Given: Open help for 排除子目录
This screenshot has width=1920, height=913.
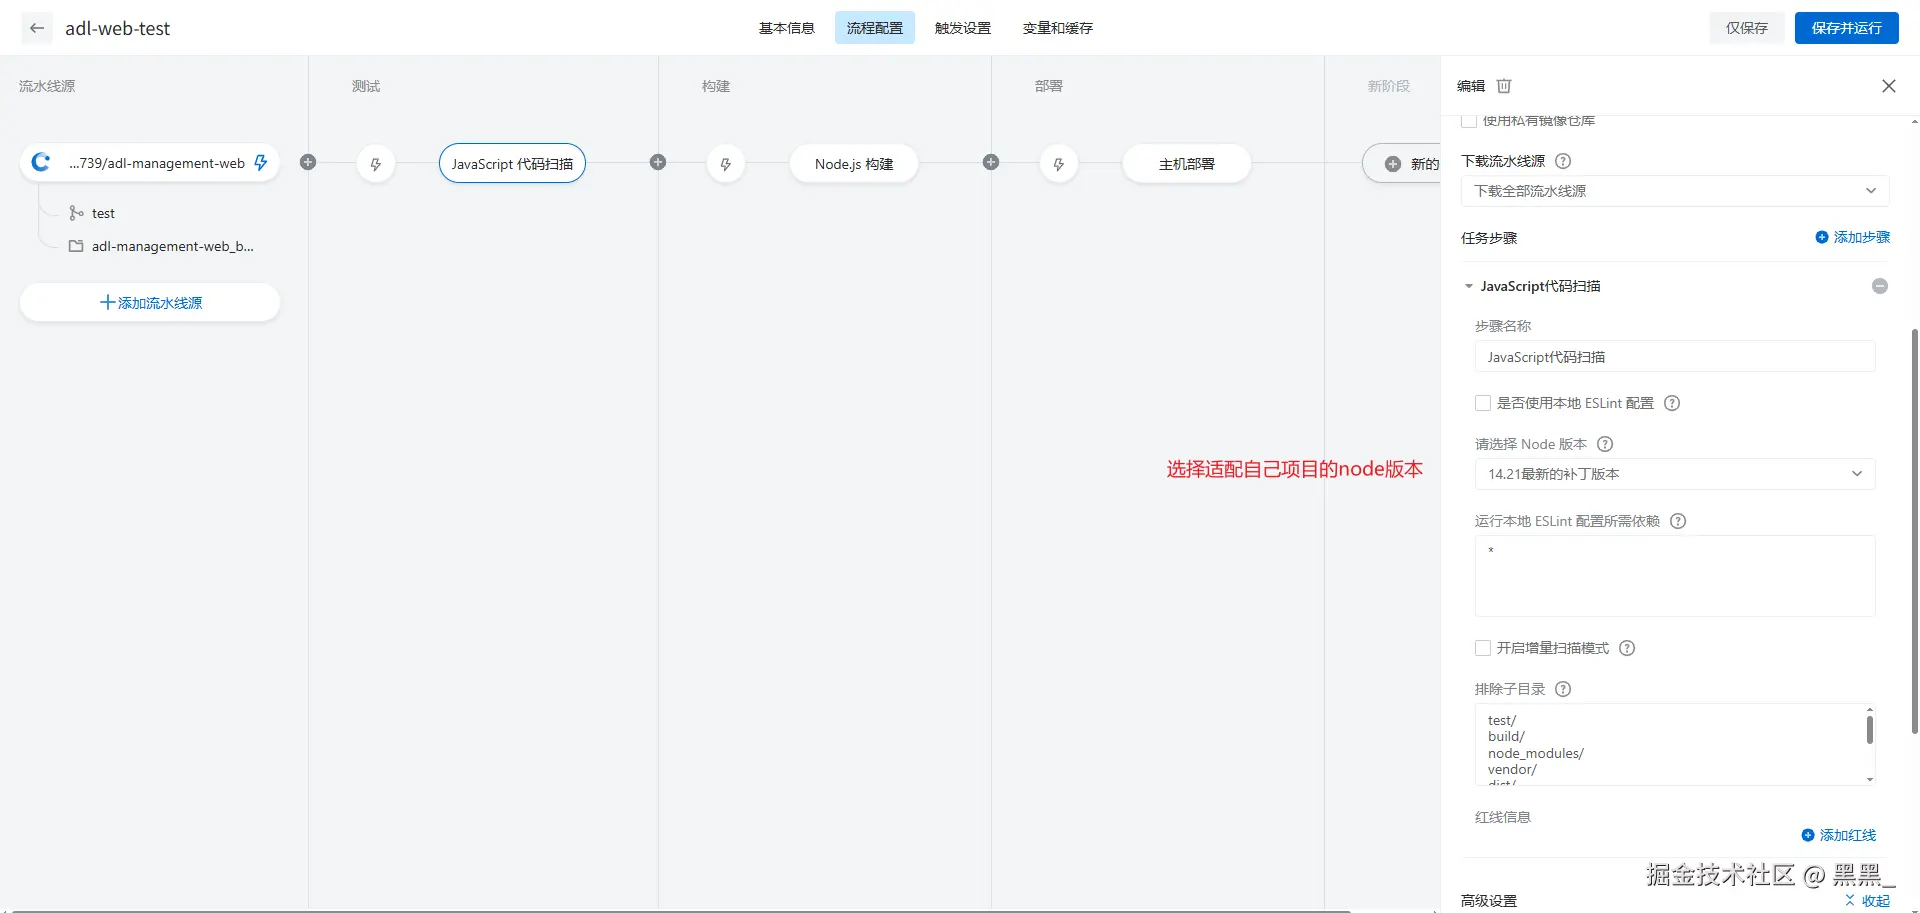Looking at the screenshot, I should [1563, 689].
